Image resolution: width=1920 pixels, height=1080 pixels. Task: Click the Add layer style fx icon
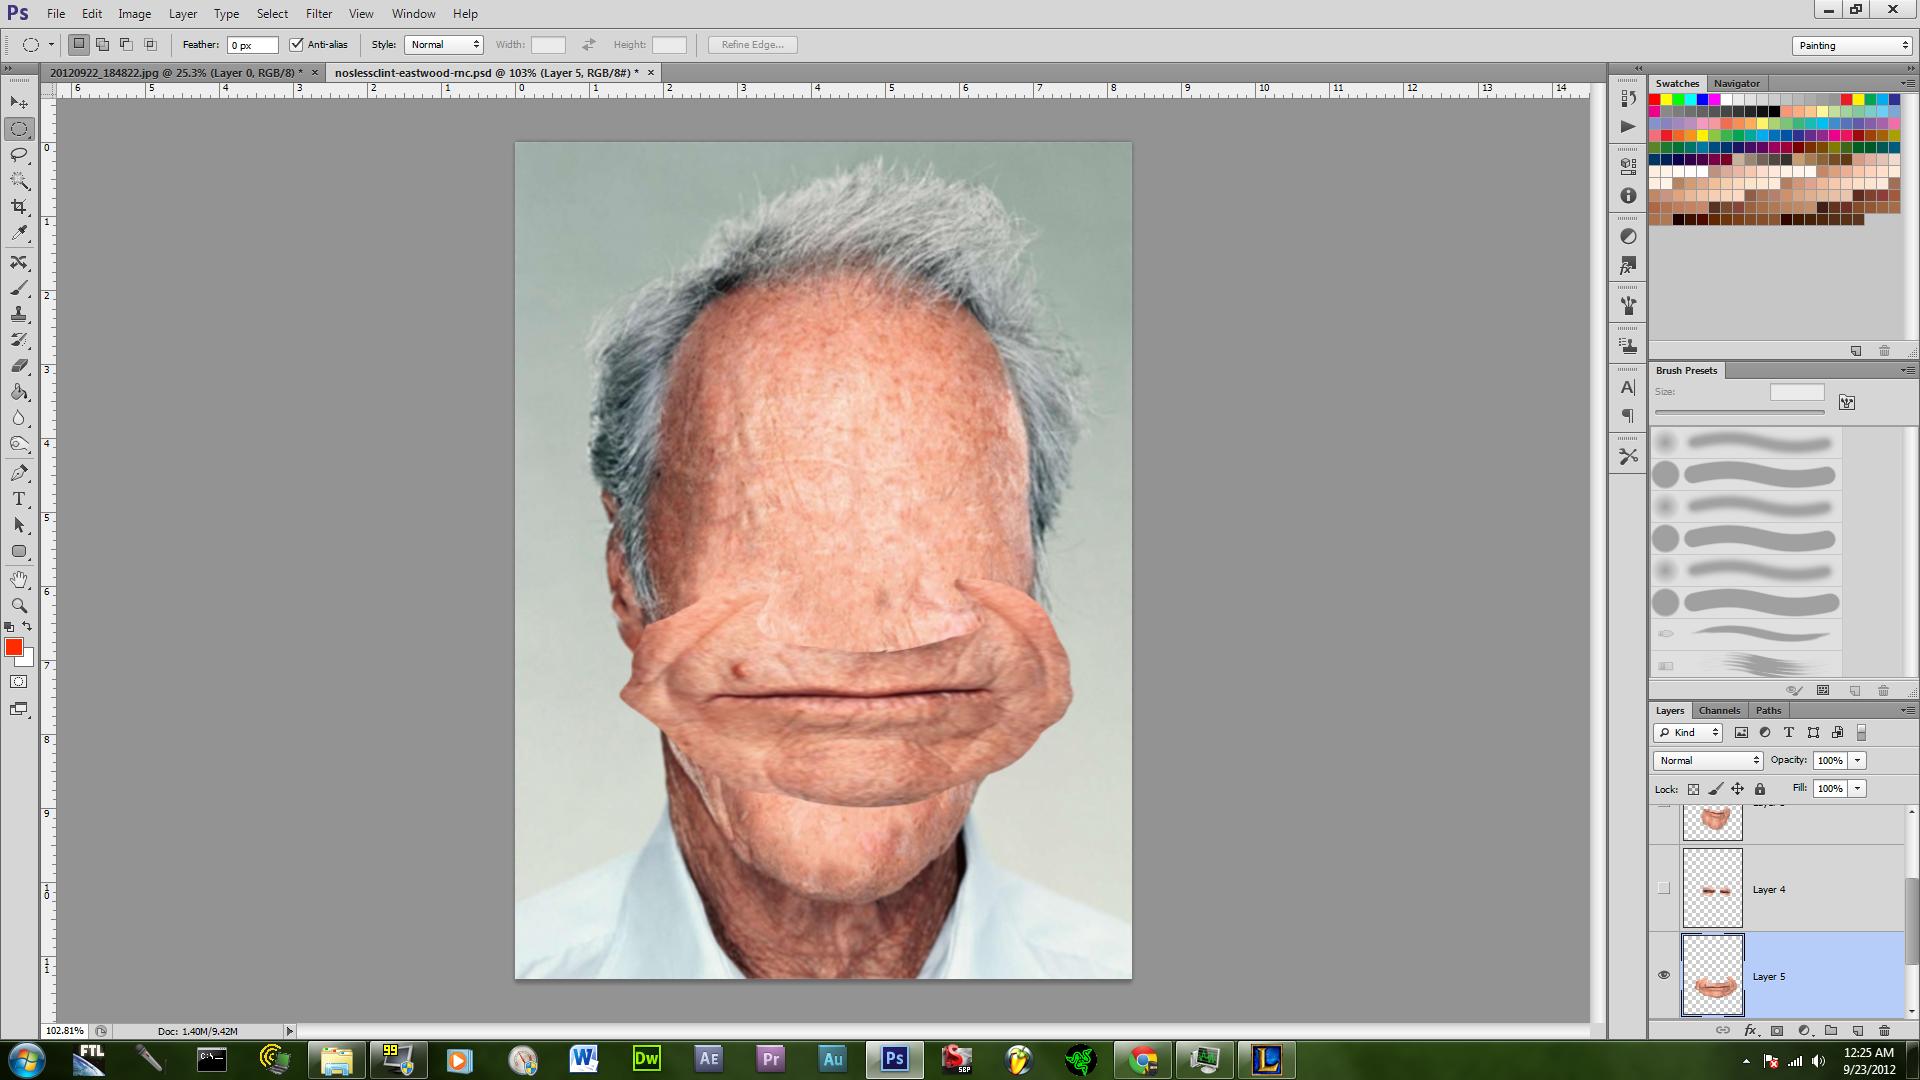coord(1750,1030)
